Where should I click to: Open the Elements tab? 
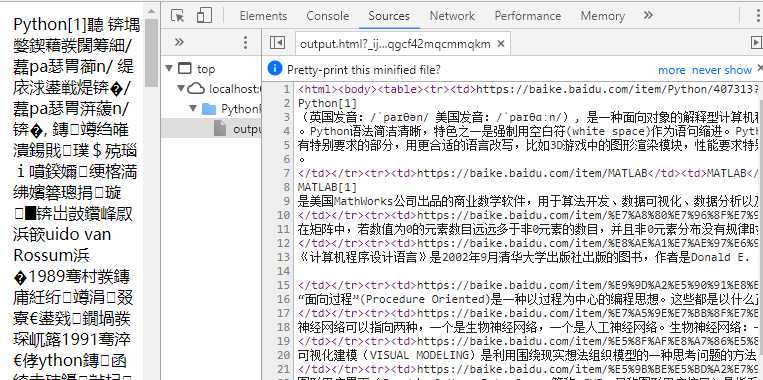(263, 16)
